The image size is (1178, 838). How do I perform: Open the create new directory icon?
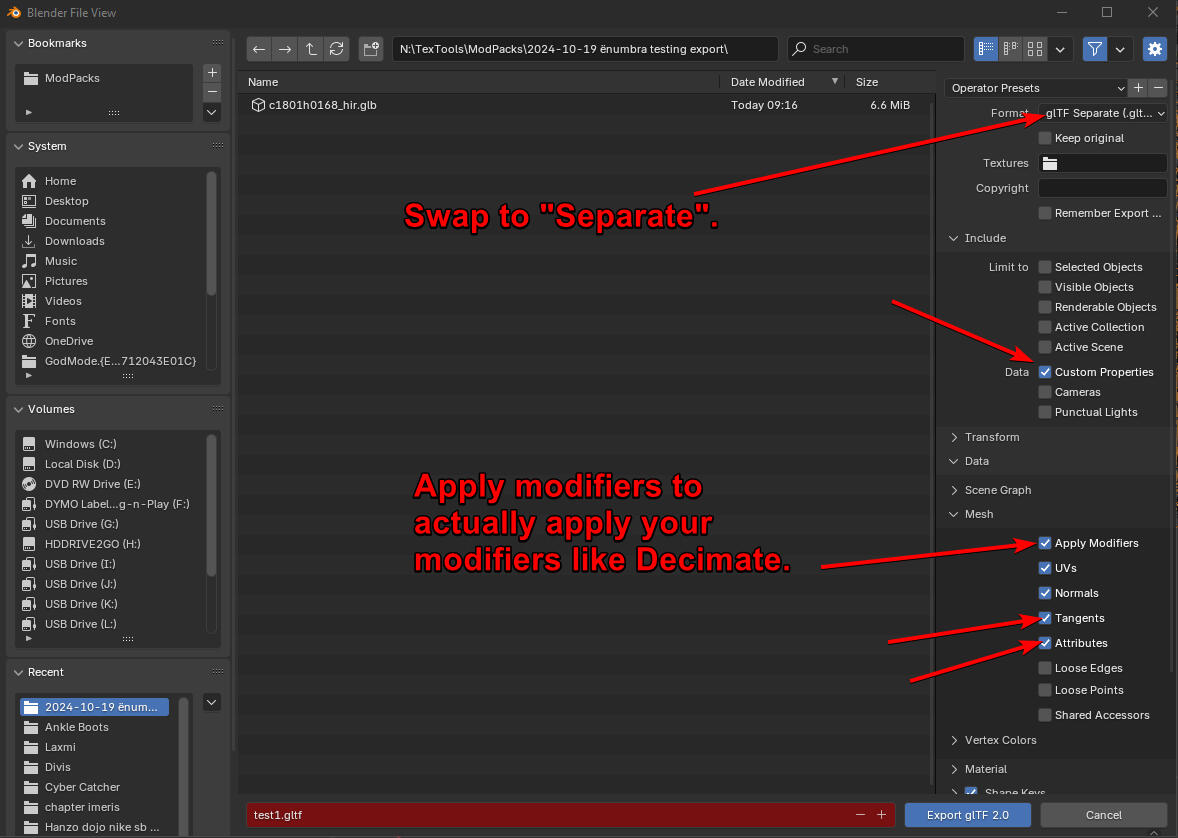pos(370,48)
